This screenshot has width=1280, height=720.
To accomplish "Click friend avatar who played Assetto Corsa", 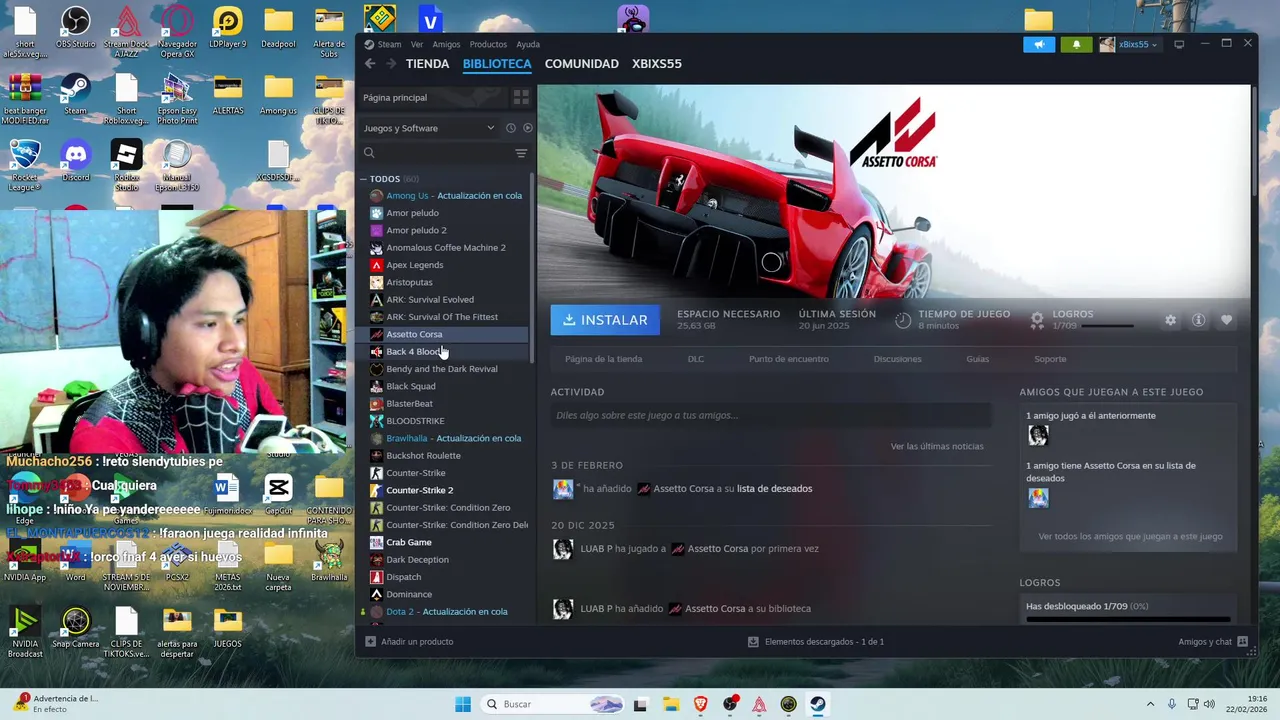I will [x=1038, y=435].
